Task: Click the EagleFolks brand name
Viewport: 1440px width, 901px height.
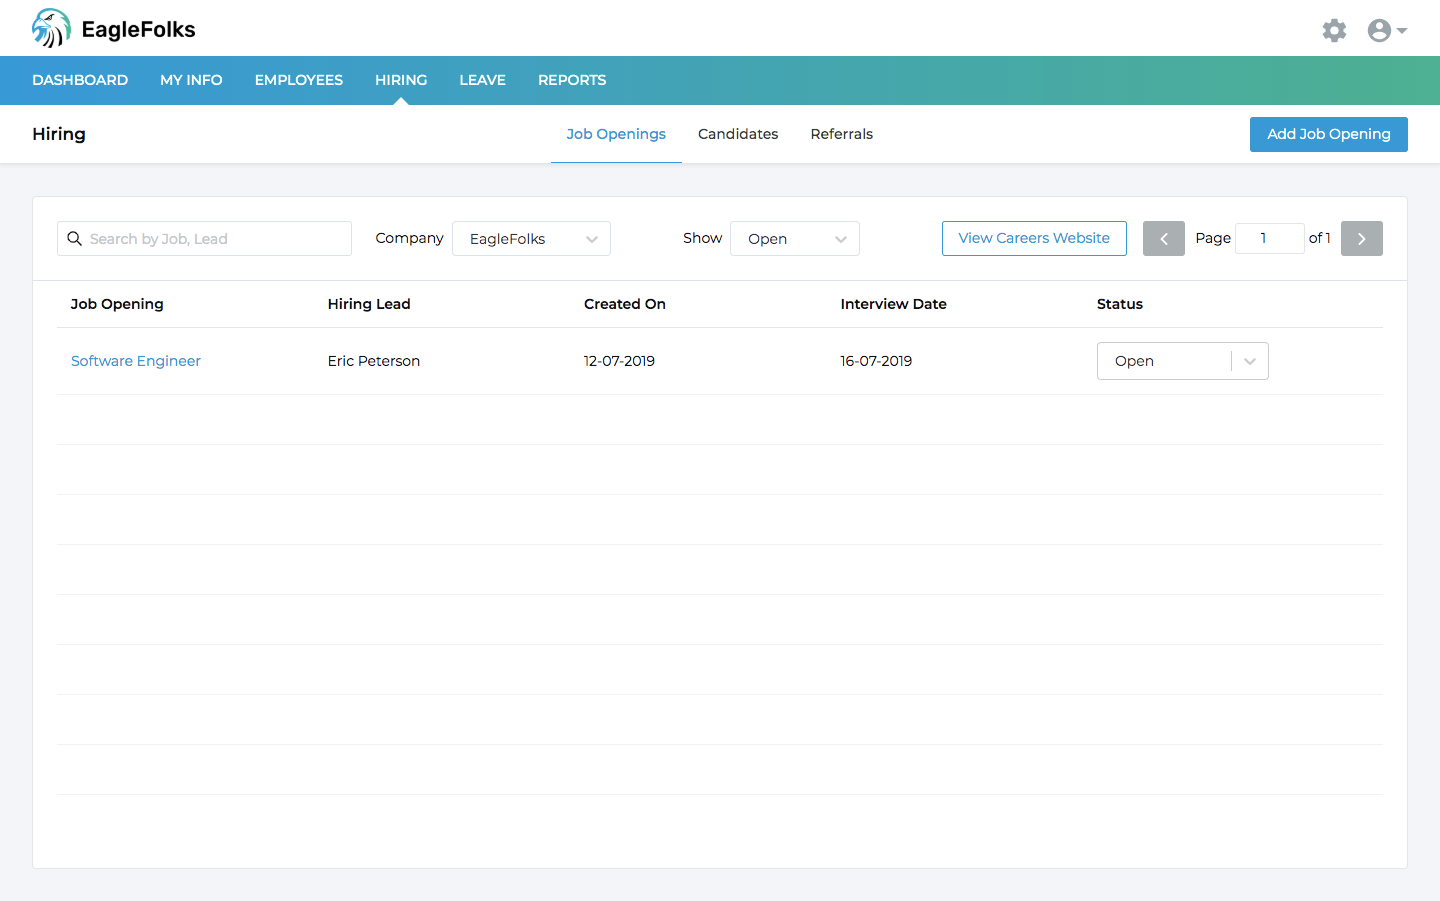Action: click(x=139, y=29)
